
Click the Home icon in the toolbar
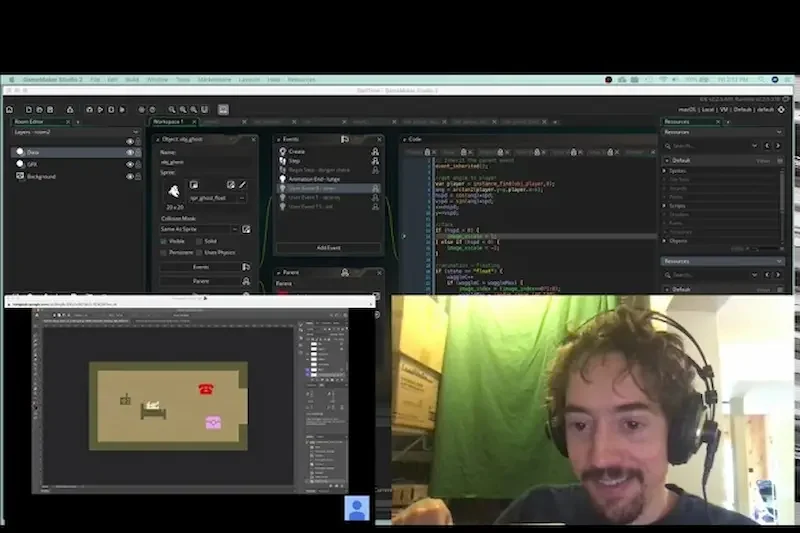9,110
